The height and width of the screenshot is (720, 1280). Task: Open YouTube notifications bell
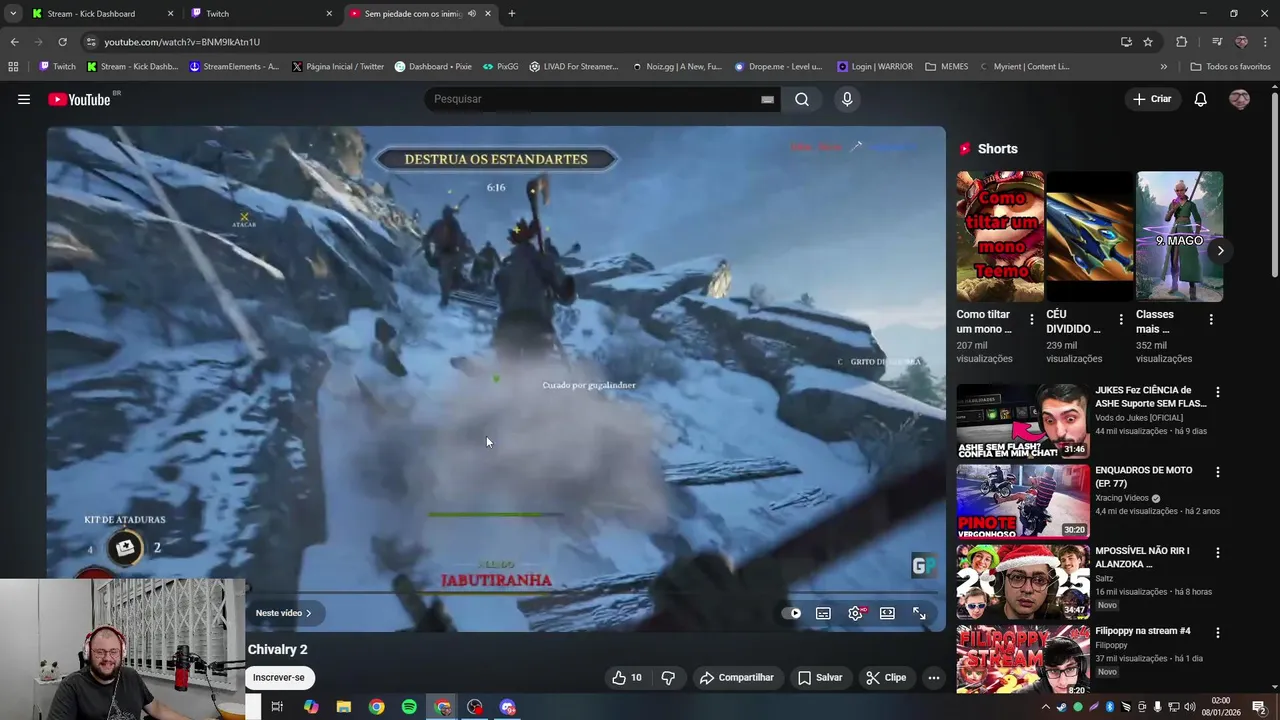[x=1201, y=99]
